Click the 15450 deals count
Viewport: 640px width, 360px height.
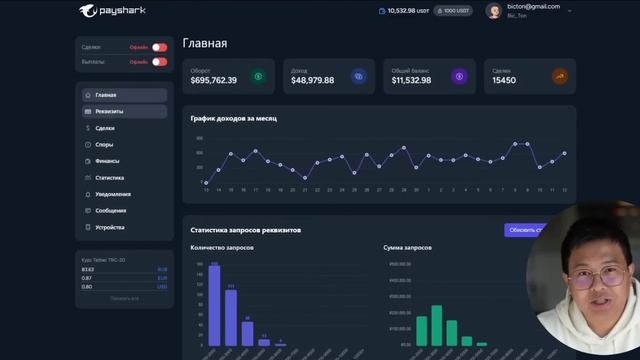coord(504,80)
